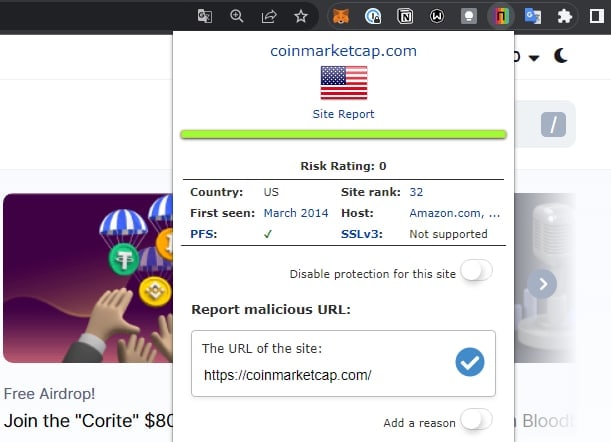Click the PFS label link
Image resolution: width=611 pixels, height=442 pixels.
click(203, 234)
